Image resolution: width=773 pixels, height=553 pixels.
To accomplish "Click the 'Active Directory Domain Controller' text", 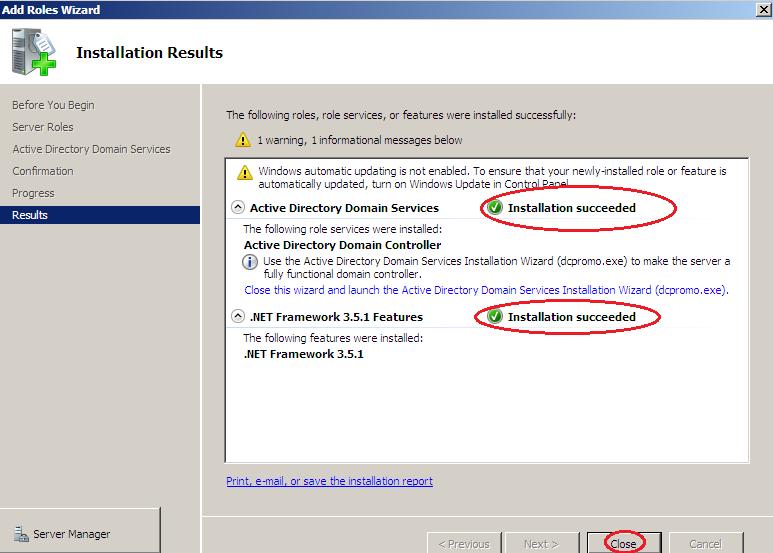I will point(342,245).
